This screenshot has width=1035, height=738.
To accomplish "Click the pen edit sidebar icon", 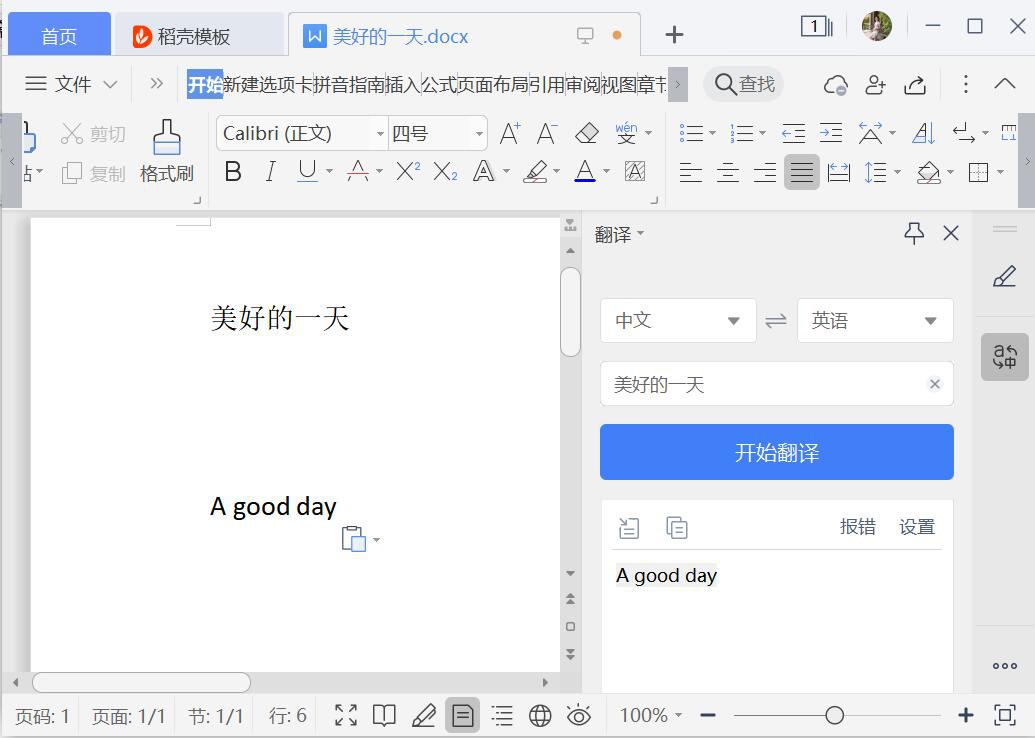I will [x=1005, y=276].
